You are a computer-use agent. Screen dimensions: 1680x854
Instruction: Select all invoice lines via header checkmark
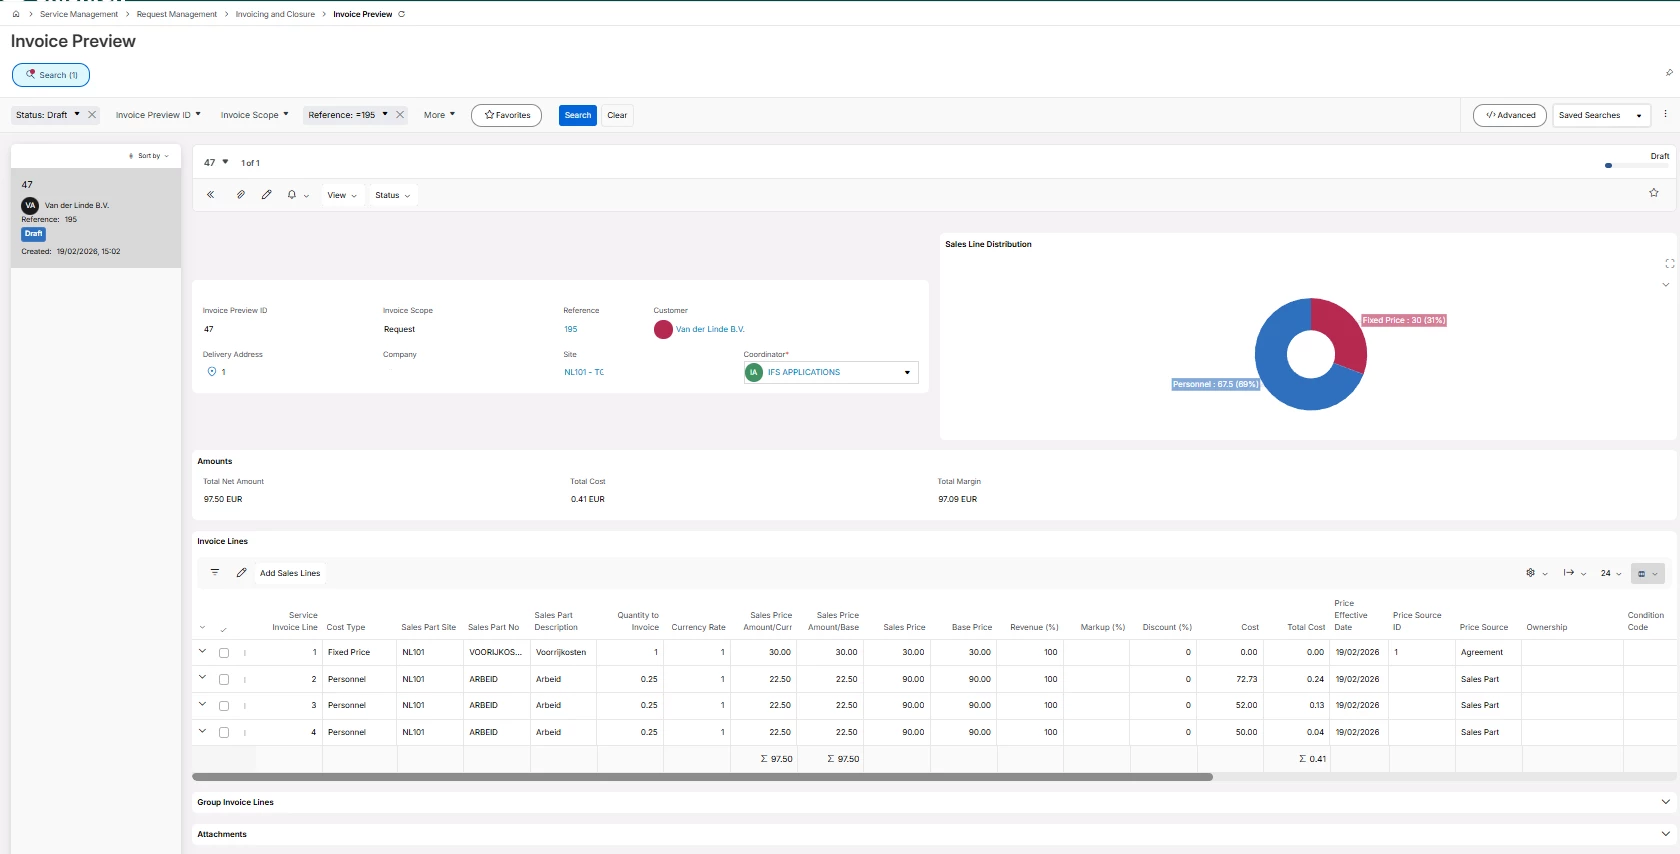click(223, 629)
